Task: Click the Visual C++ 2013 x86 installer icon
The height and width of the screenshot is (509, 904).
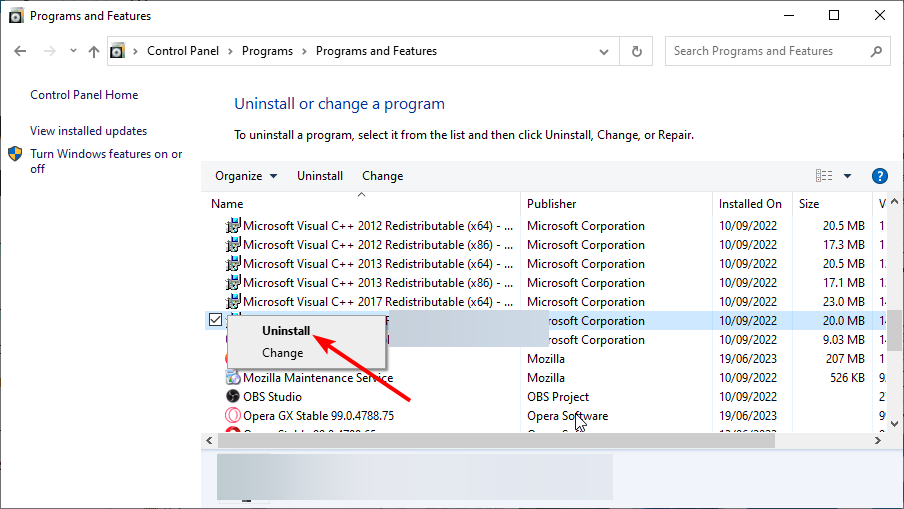Action: pos(233,282)
